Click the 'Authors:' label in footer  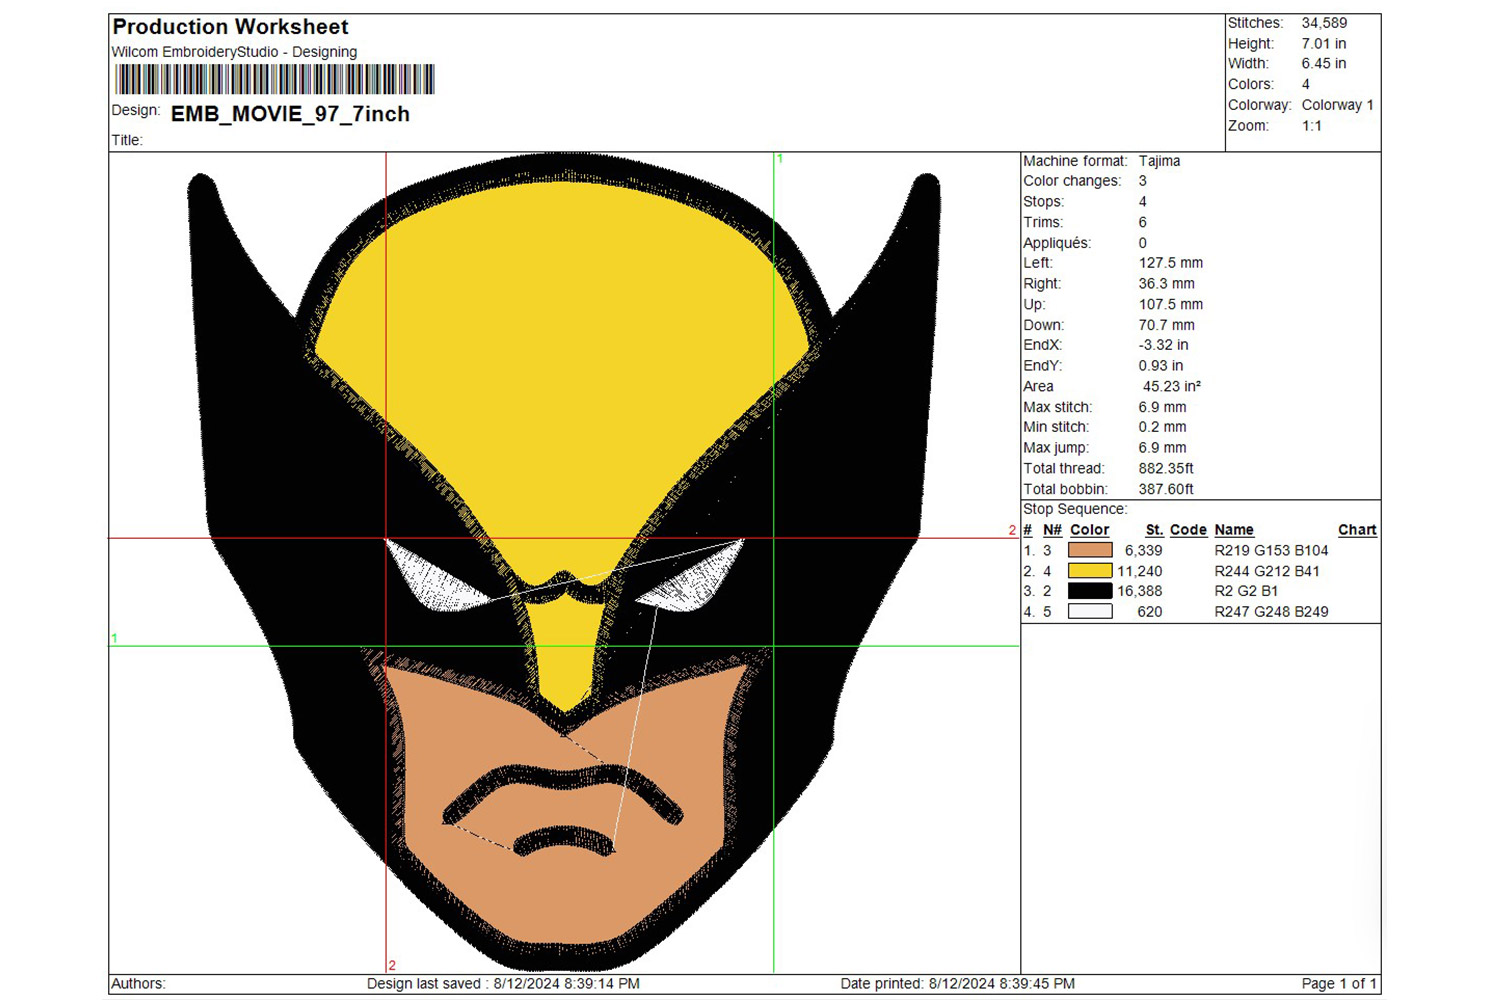coord(138,984)
